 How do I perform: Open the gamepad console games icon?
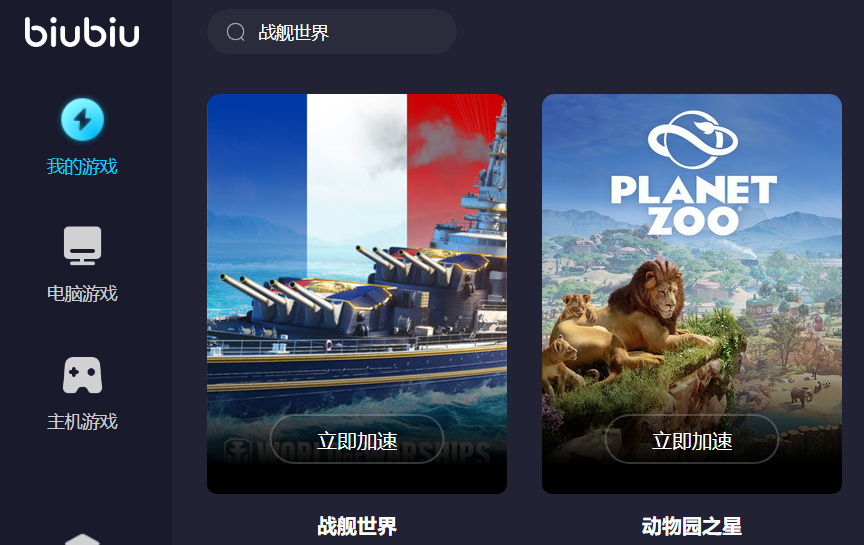pyautogui.click(x=82, y=375)
